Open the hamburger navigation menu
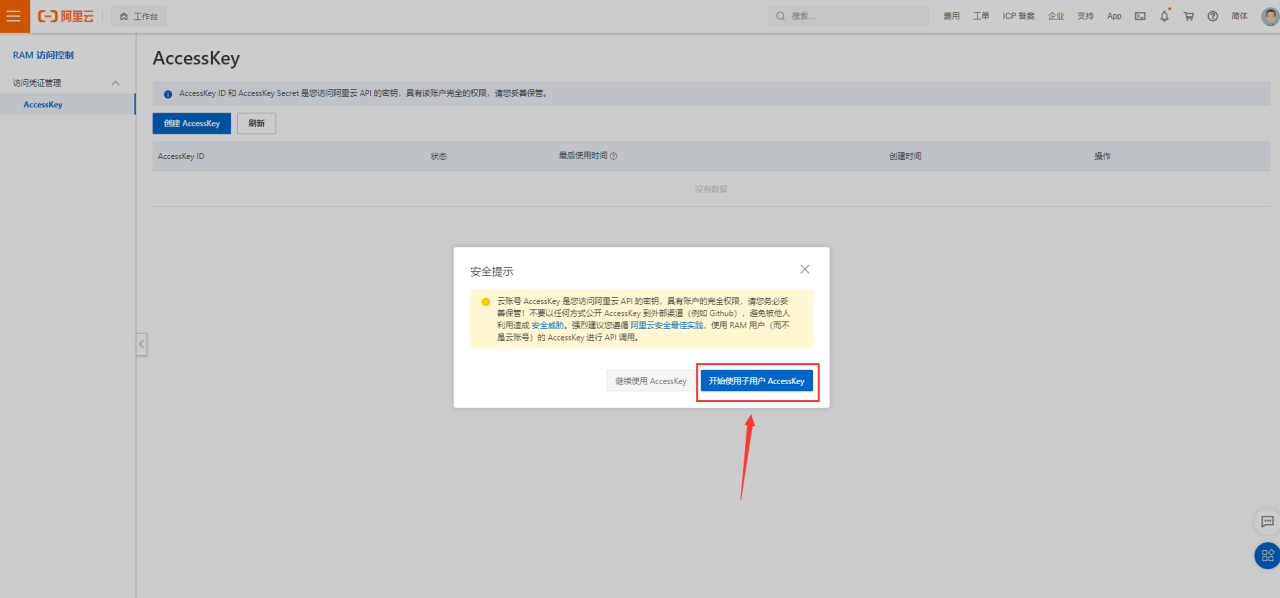1280x598 pixels. click(14, 16)
